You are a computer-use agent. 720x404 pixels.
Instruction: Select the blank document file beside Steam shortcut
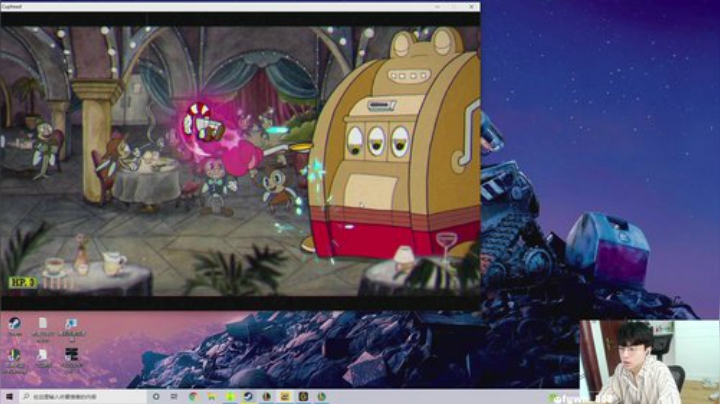point(43,329)
